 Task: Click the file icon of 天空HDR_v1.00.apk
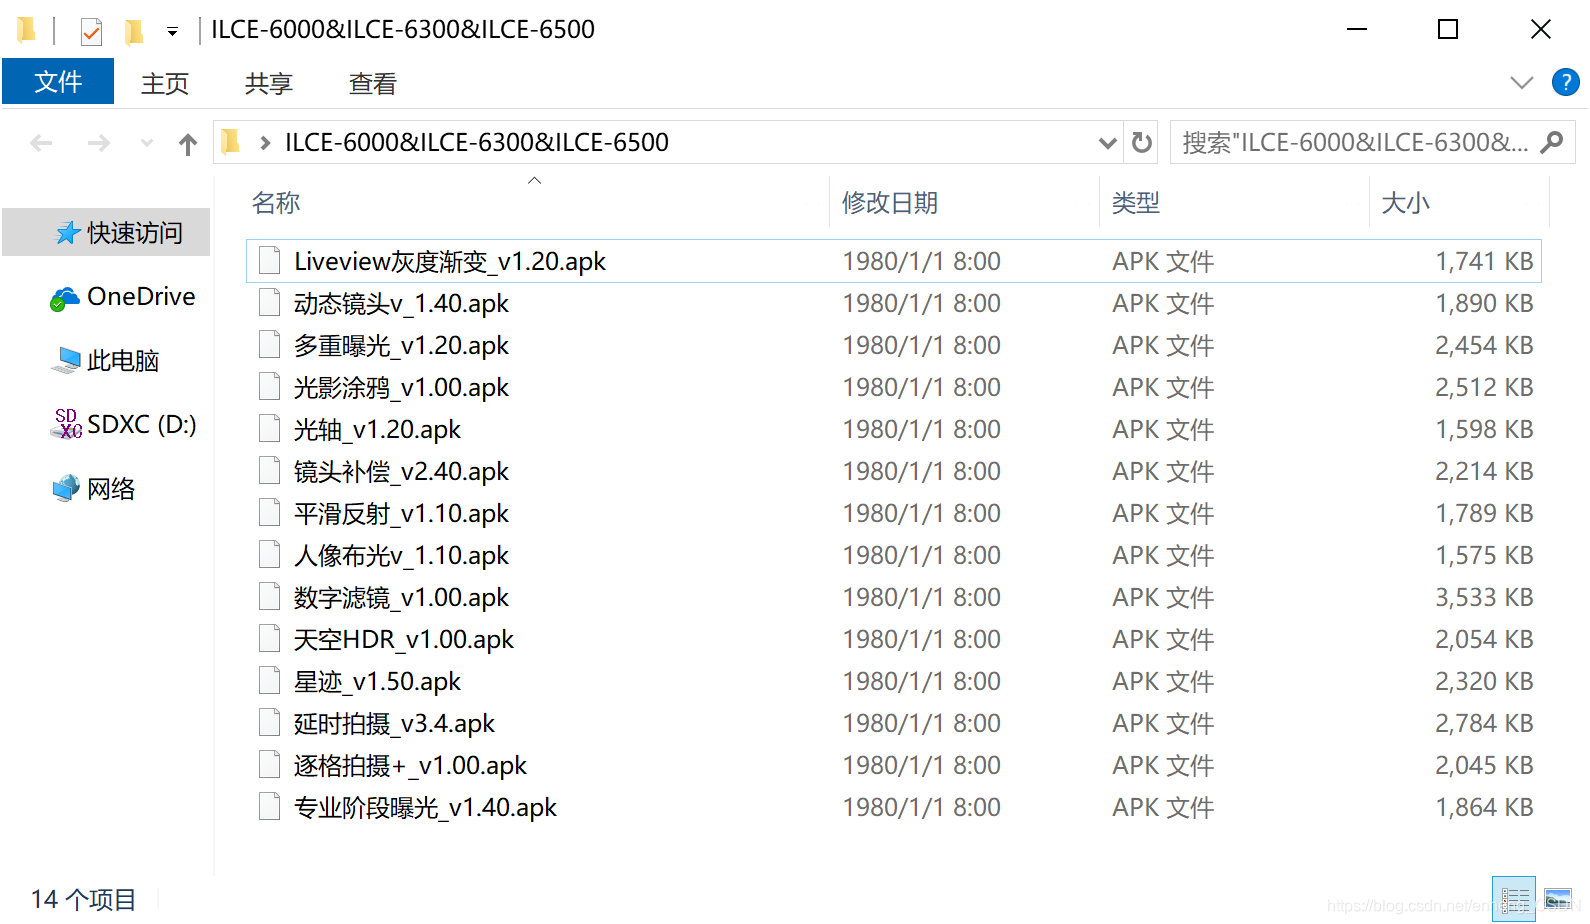(x=269, y=639)
